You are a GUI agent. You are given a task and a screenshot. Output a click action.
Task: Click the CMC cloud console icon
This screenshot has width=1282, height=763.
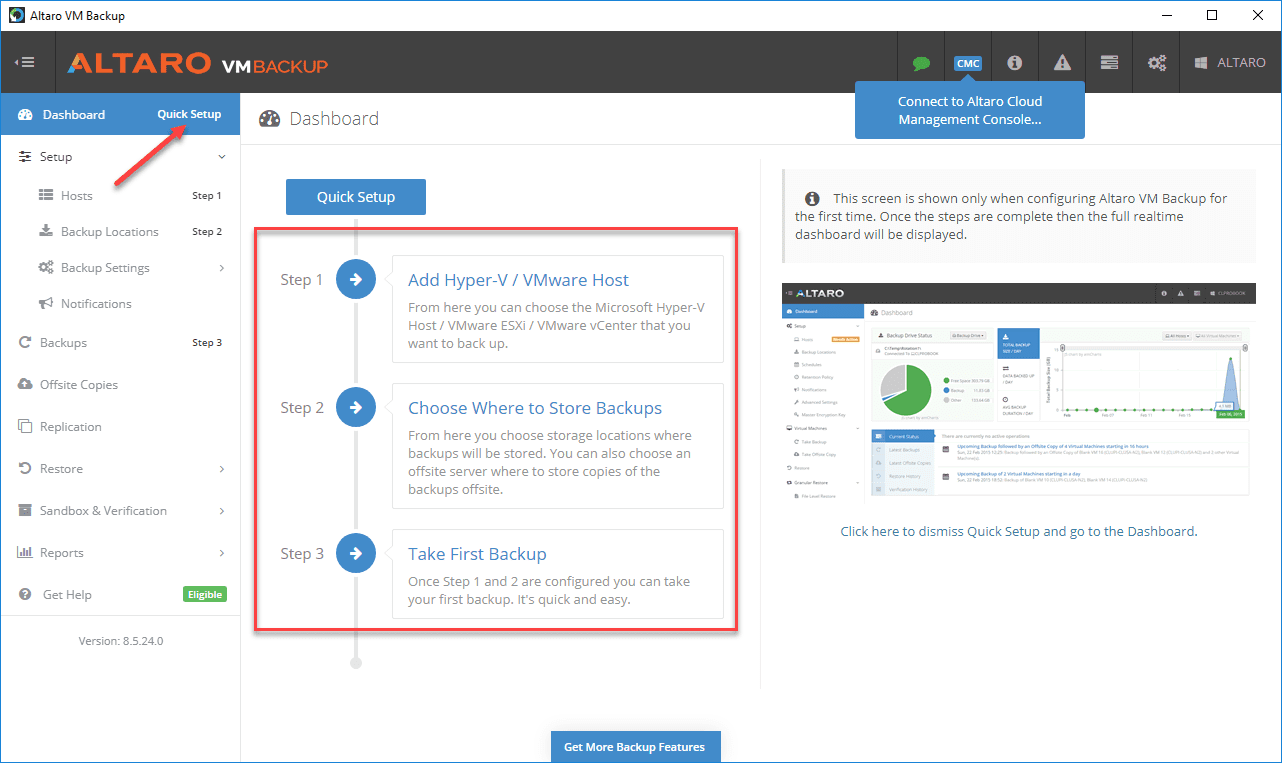[x=968, y=63]
